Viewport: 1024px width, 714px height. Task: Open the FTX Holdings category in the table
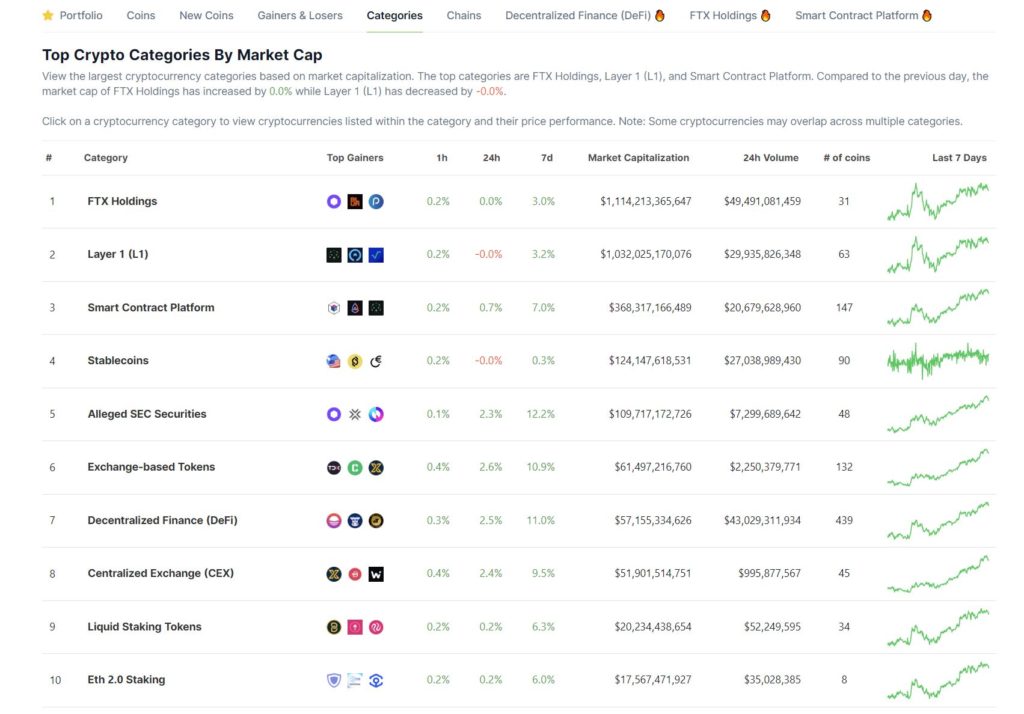click(x=122, y=201)
